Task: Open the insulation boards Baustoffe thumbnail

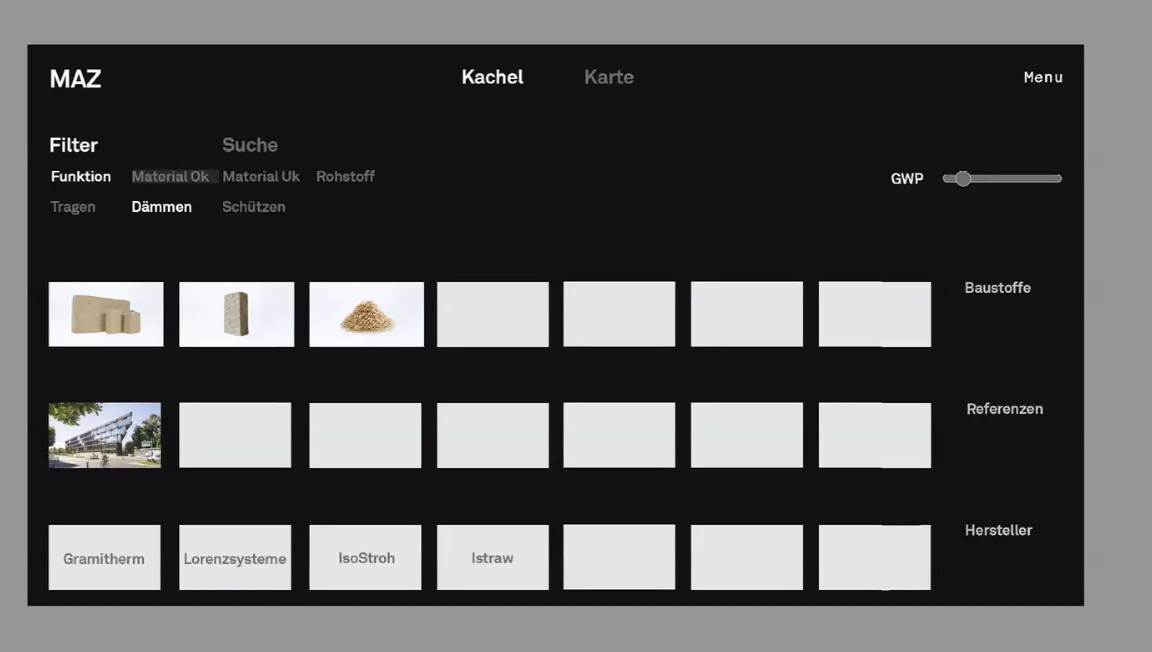Action: pos(106,314)
